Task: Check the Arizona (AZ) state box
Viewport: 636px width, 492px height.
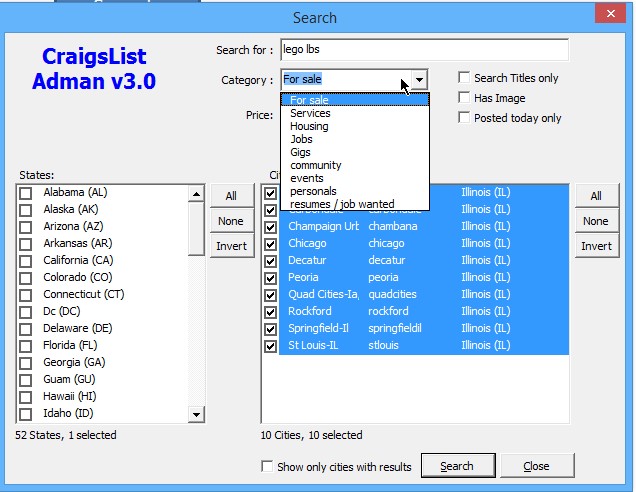Action: (26, 227)
